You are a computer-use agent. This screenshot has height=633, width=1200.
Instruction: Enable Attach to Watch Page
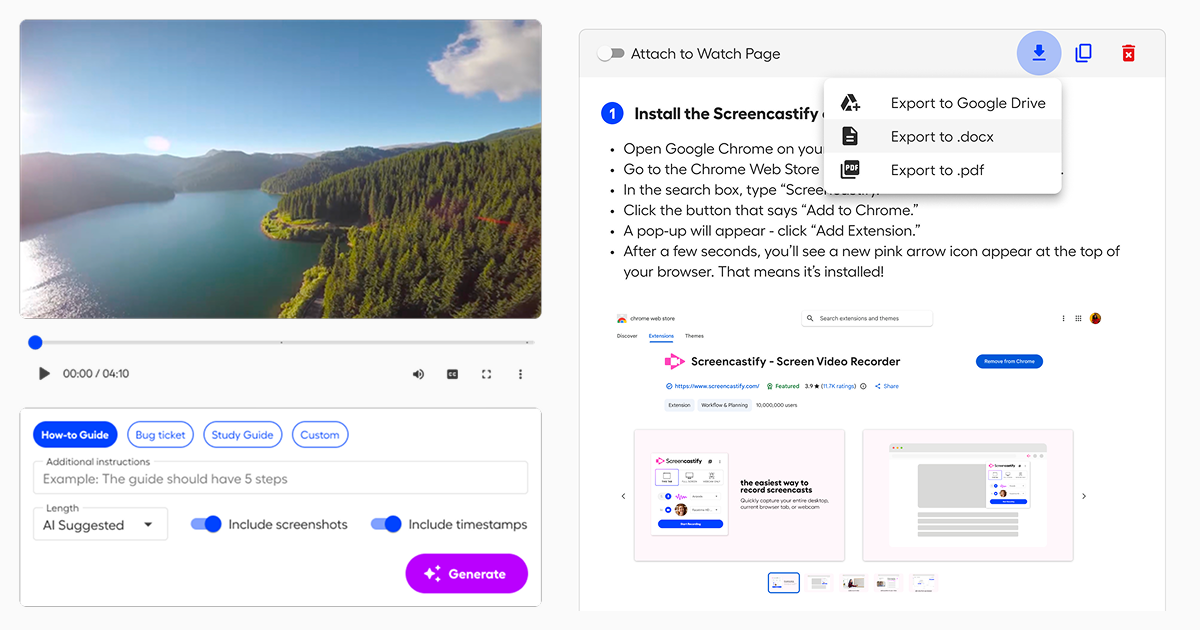[x=611, y=54]
